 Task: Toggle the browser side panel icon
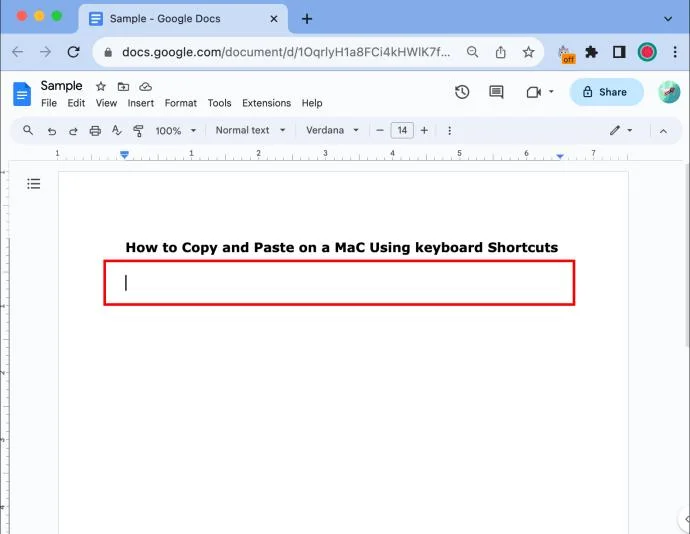[619, 52]
